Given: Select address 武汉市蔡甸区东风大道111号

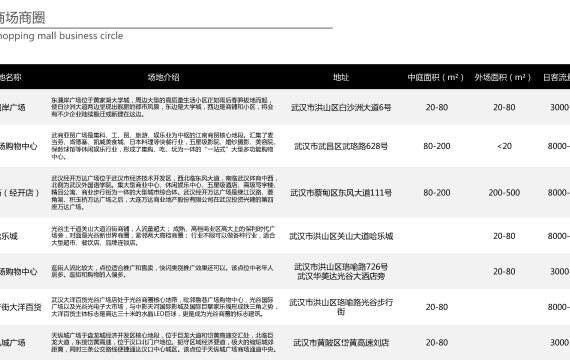Looking at the screenshot, I should [341, 193].
